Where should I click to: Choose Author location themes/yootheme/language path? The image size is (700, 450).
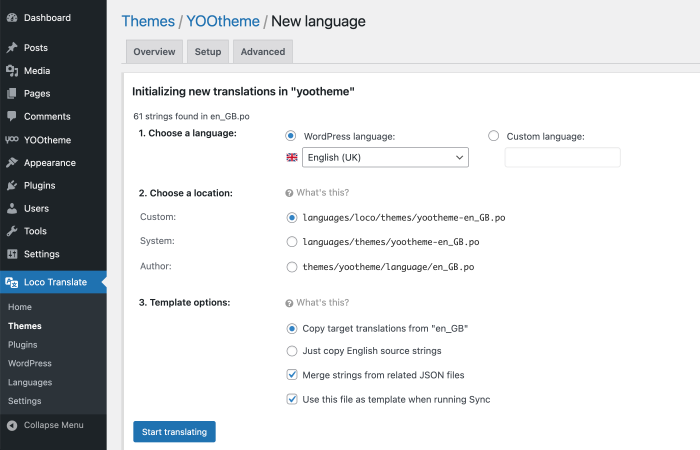click(x=292, y=267)
